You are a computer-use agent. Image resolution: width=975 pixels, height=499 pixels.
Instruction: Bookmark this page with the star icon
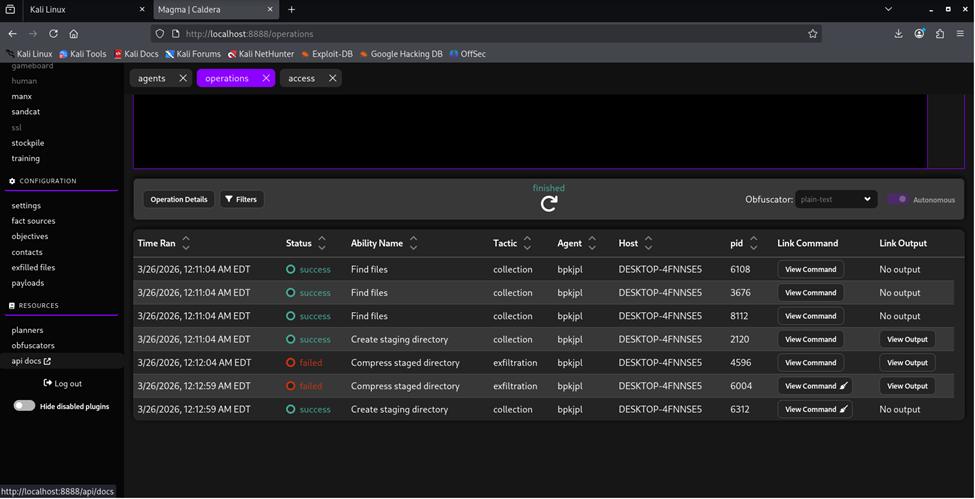coord(812,33)
